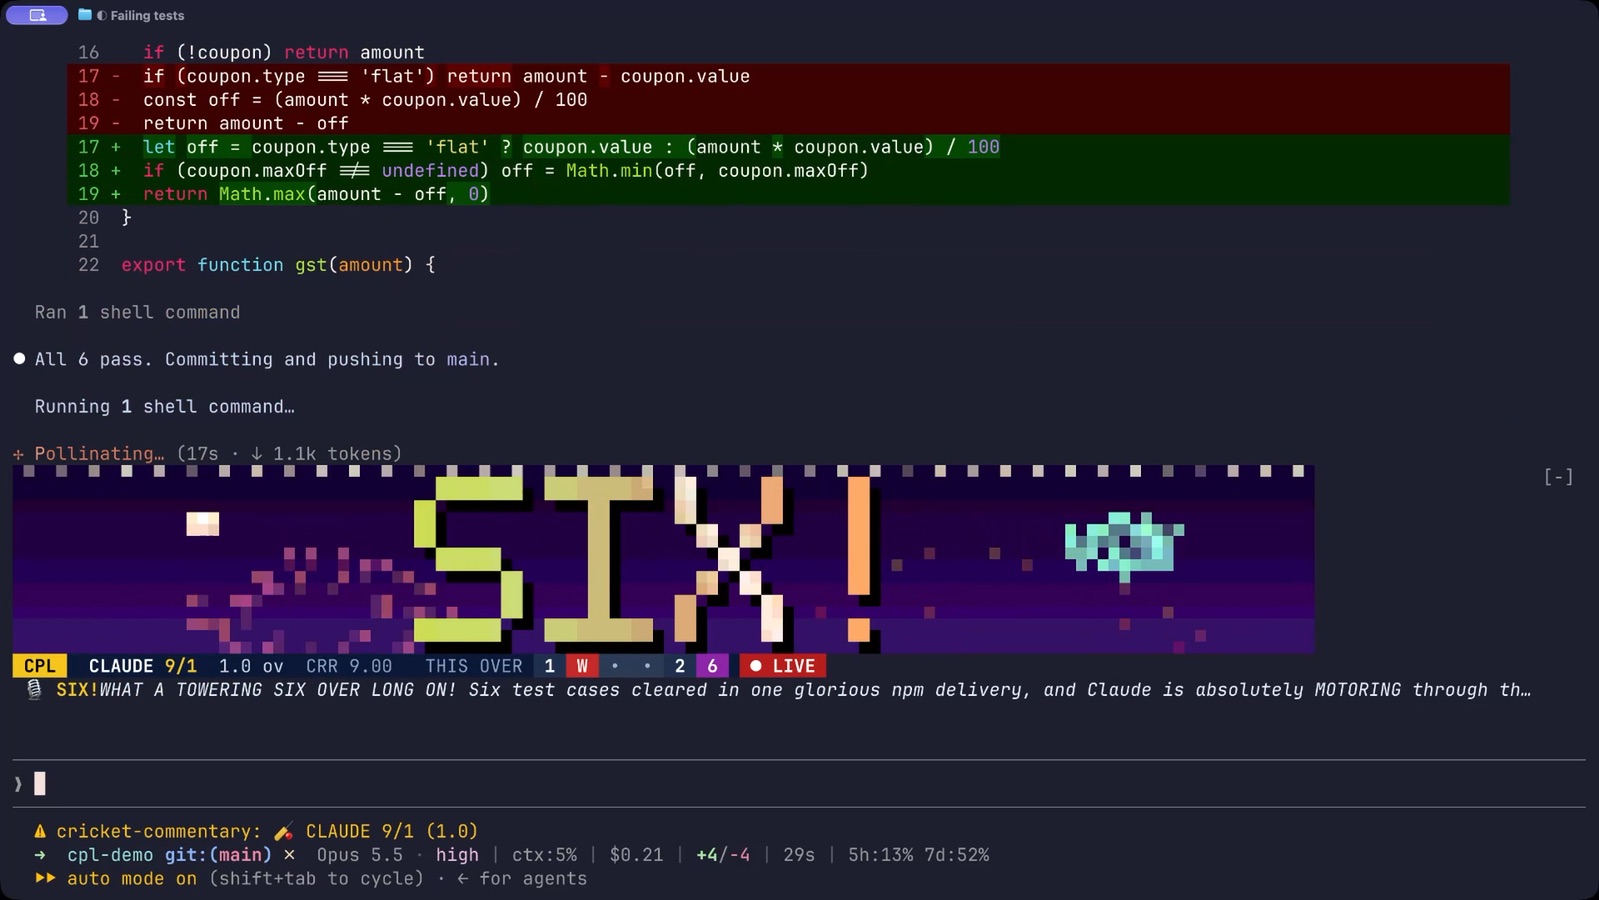Toggle the auto mode on indicator
1599x900 pixels.
coord(131,878)
